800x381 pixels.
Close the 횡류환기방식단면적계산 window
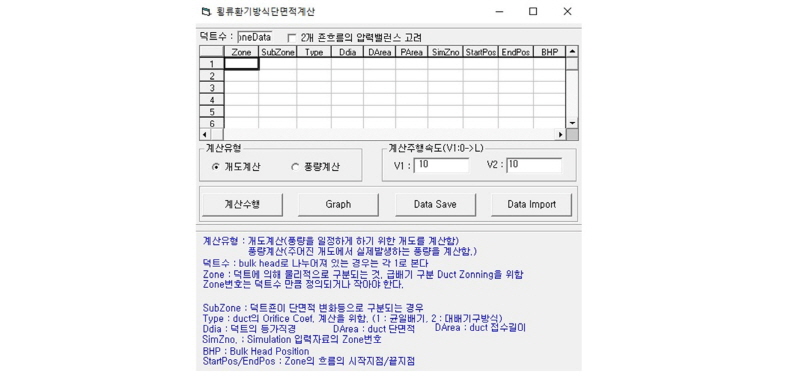point(567,11)
